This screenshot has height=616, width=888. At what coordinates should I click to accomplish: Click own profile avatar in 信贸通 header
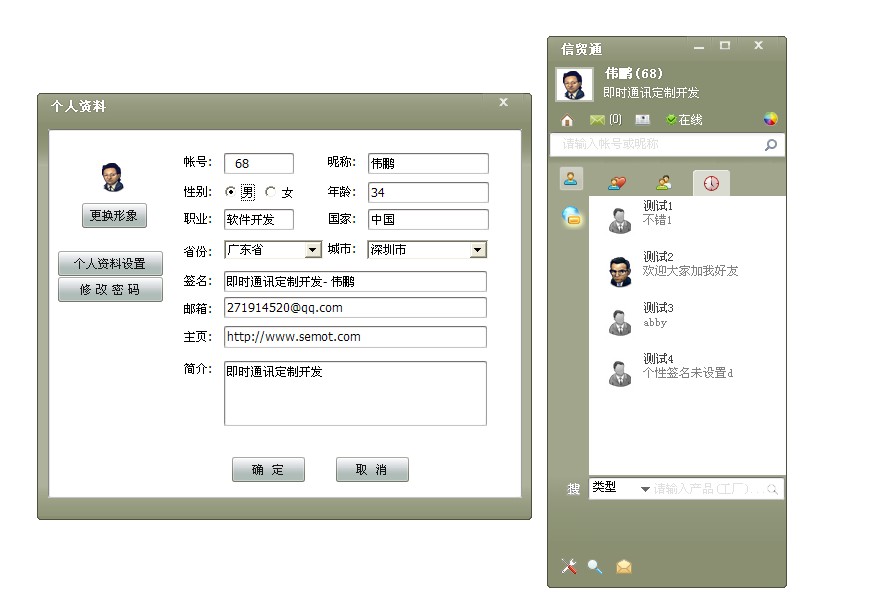pyautogui.click(x=574, y=84)
